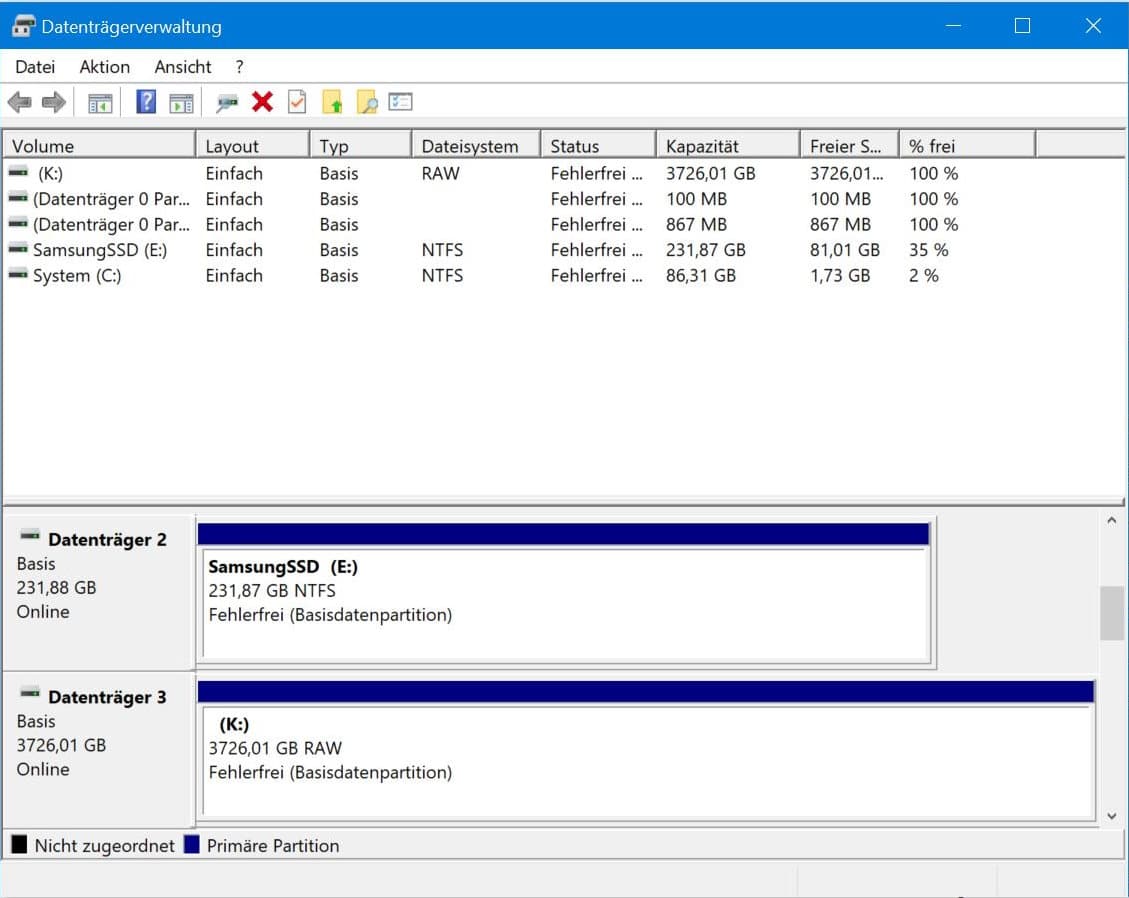
Task: Click the drive icon of the K: volume row
Action: pyautogui.click(x=18, y=172)
